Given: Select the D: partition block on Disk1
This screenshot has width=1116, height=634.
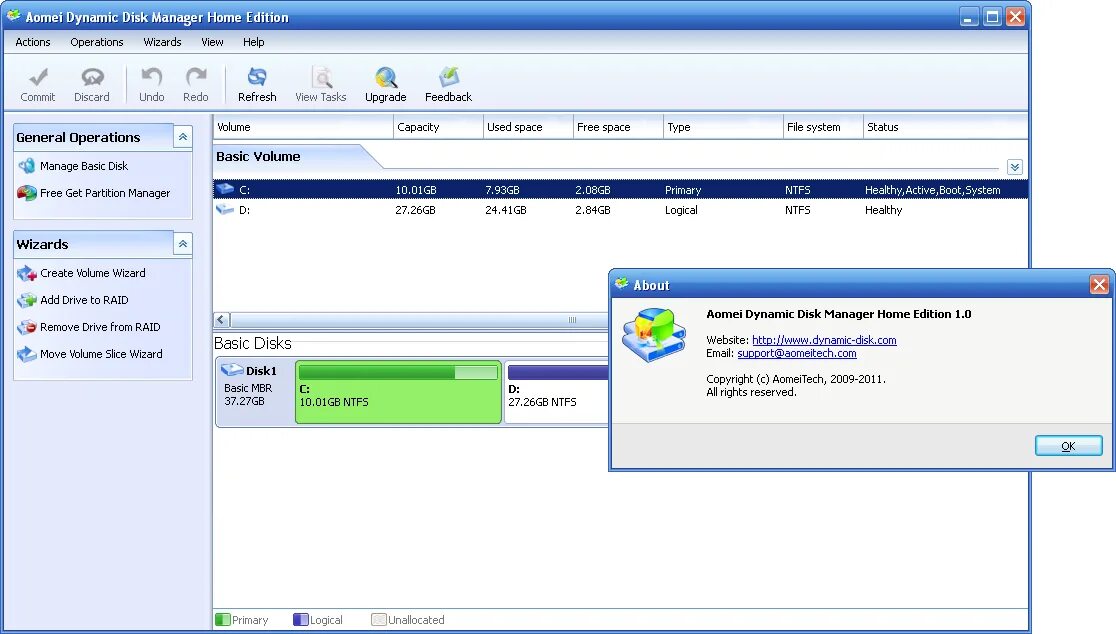Looking at the screenshot, I should (557, 392).
